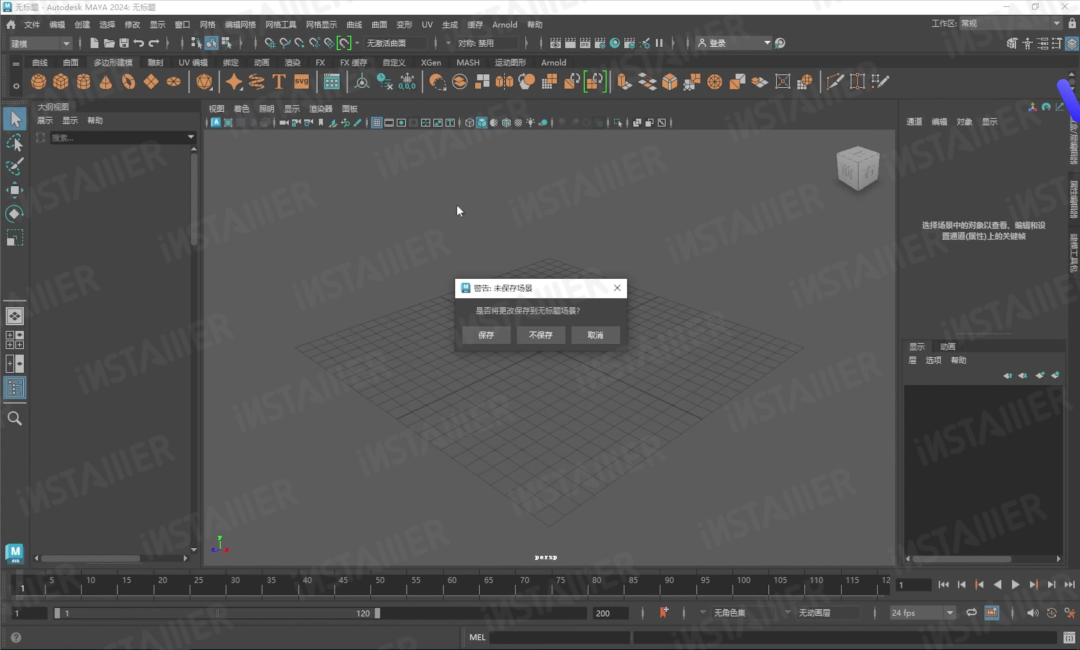This screenshot has height=650, width=1080.
Task: Select the Lasso tool in toolbox
Action: click(14, 143)
